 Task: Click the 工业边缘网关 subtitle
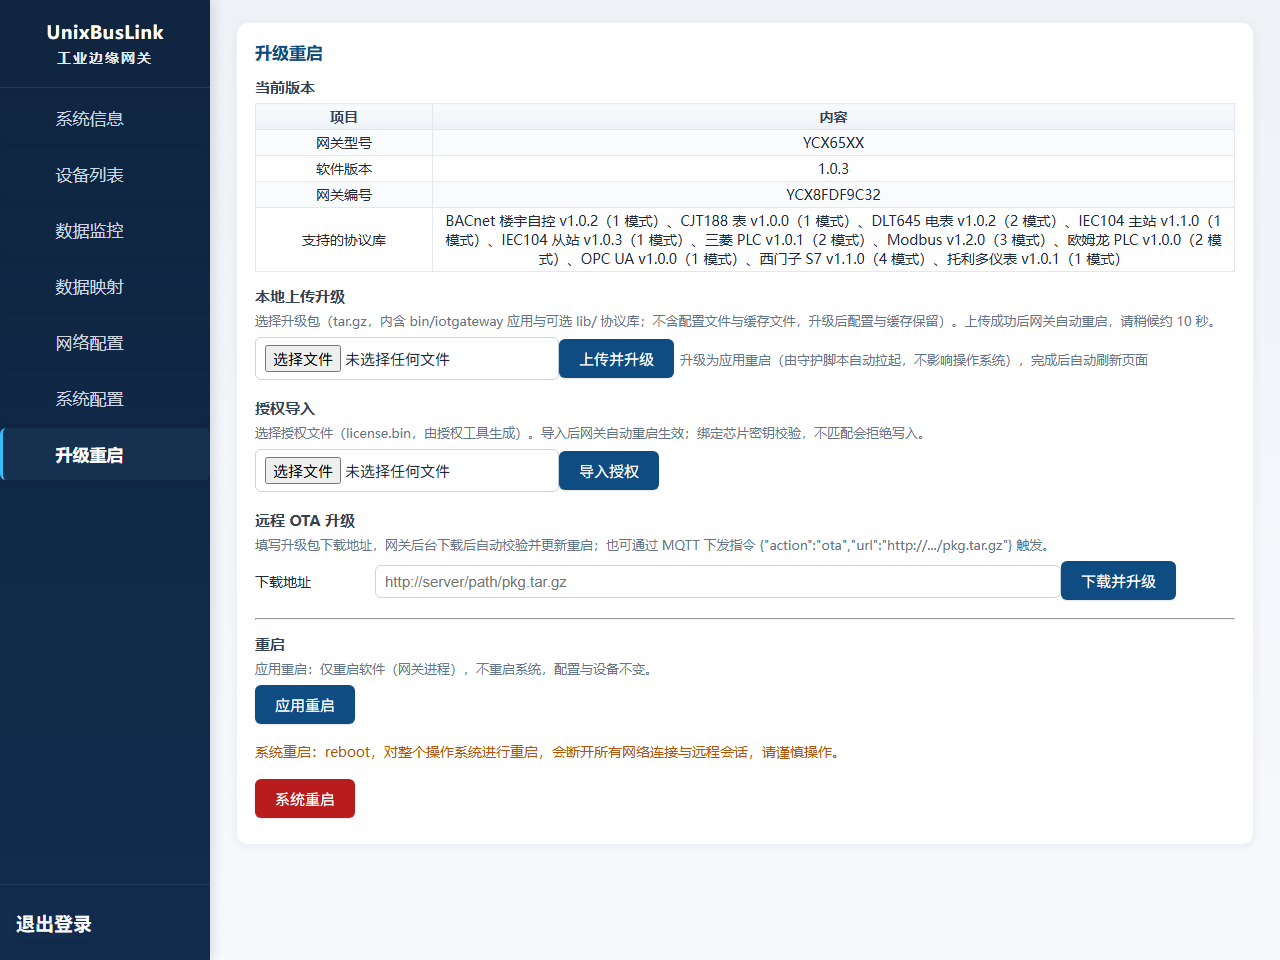pos(105,58)
